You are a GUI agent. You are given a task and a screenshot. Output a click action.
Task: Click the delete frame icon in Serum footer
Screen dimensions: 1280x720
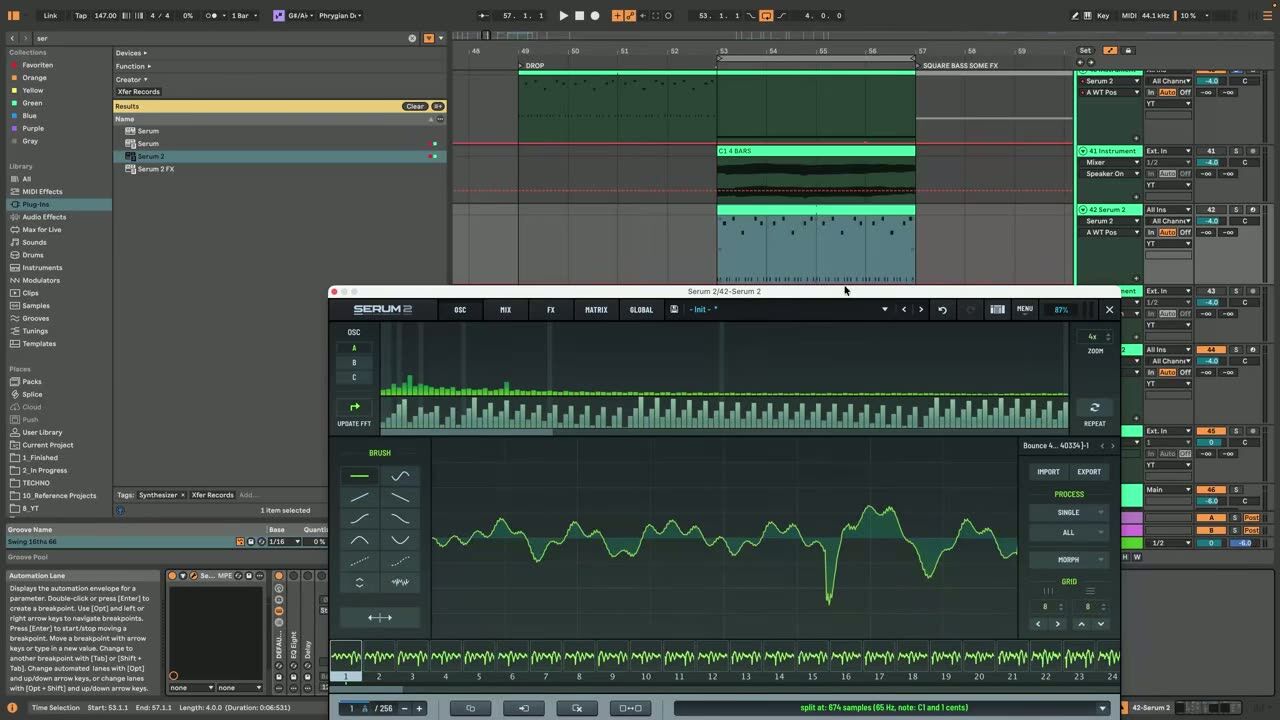(x=577, y=708)
